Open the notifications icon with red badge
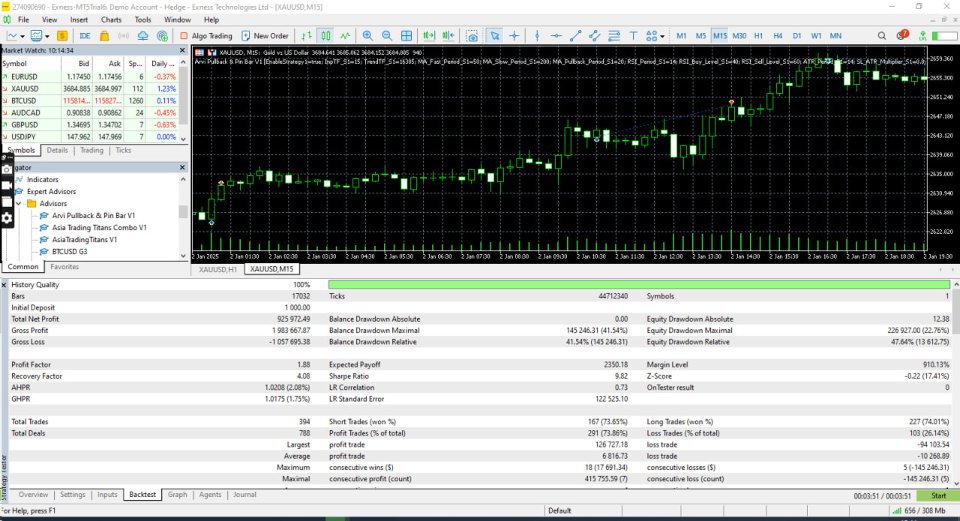 point(901,36)
